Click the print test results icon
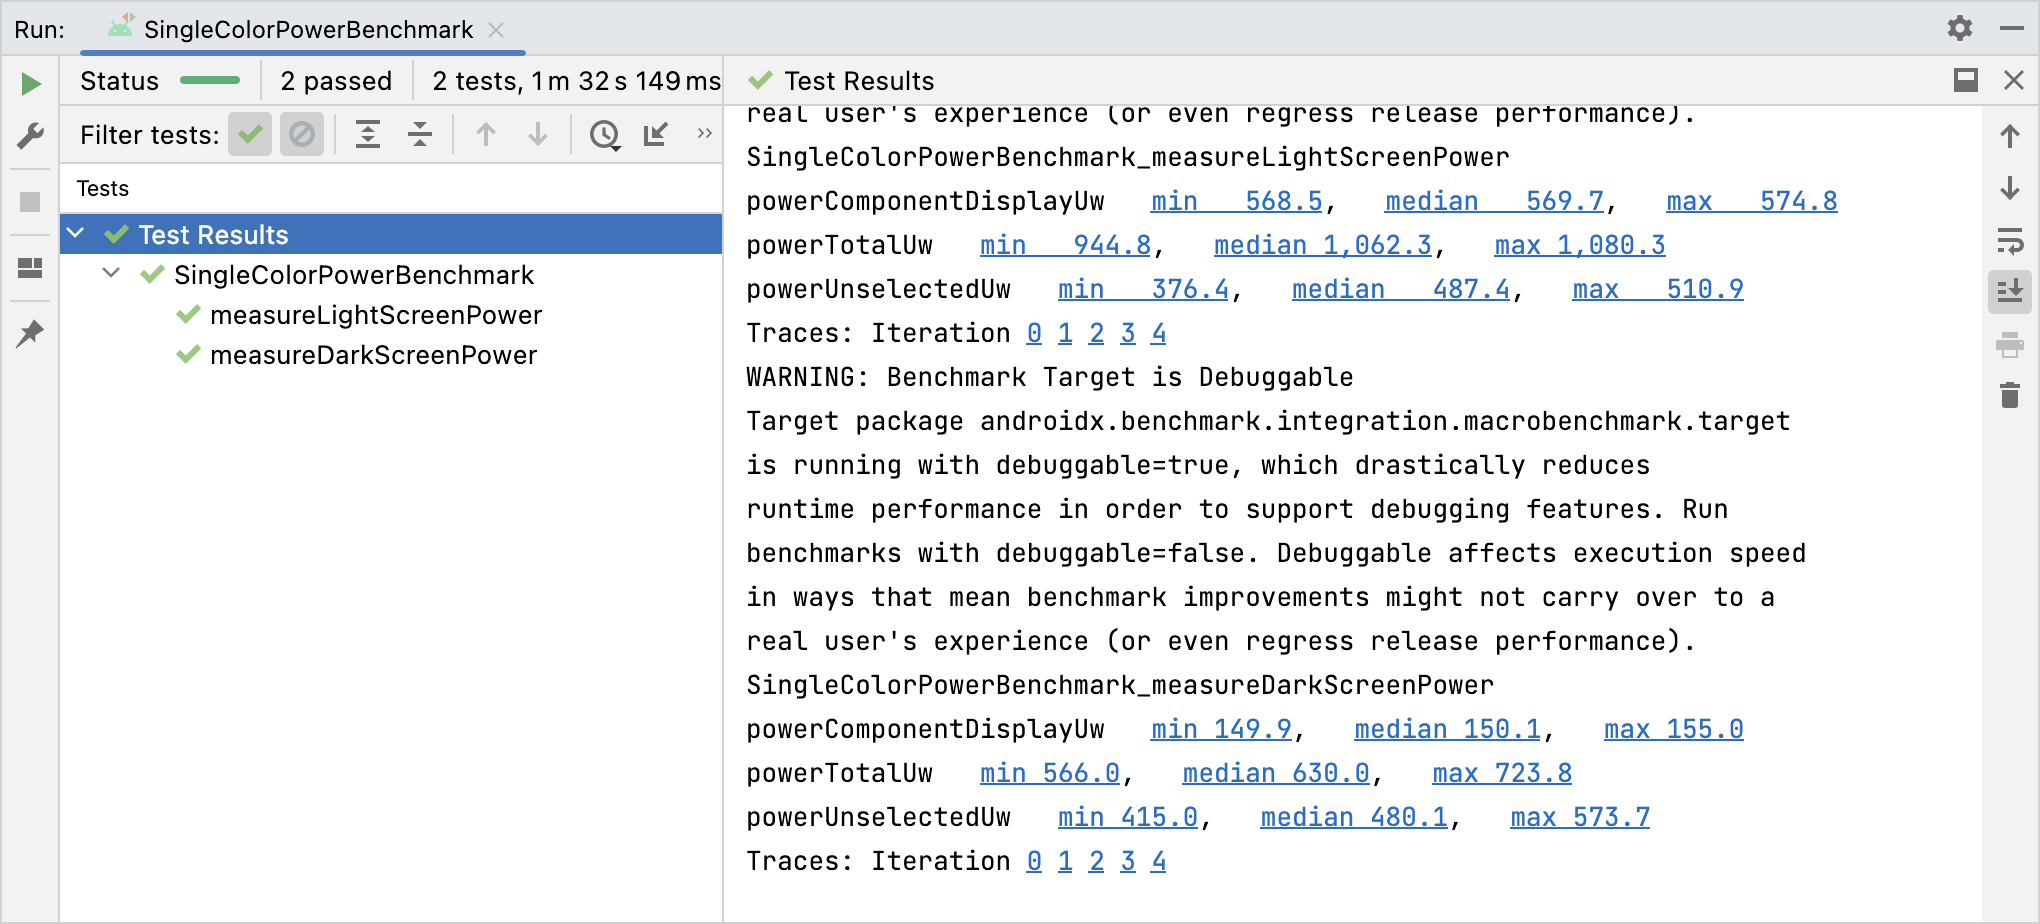The image size is (2040, 924). (x=2011, y=345)
